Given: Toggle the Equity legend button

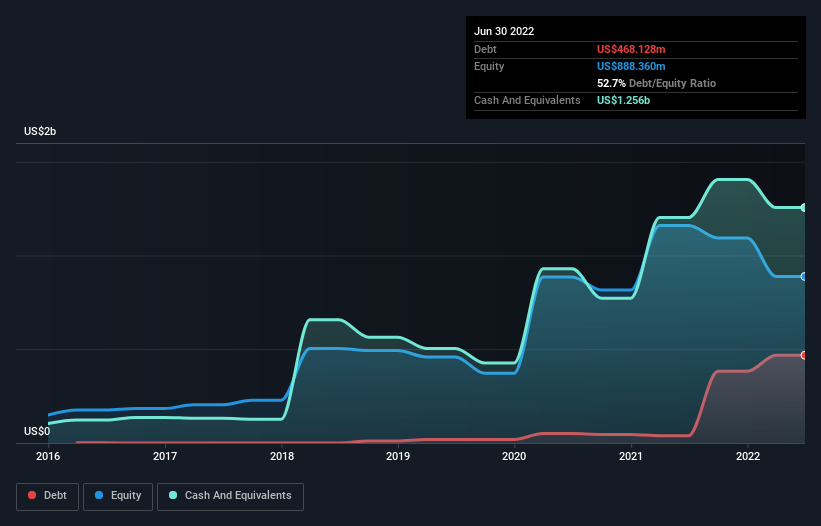Looking at the screenshot, I should pyautogui.click(x=118, y=496).
